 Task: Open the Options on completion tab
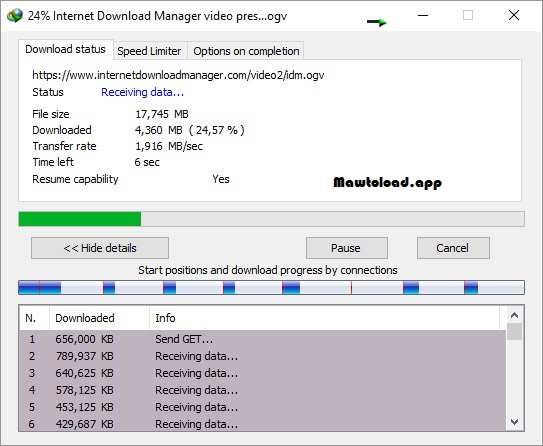[x=246, y=51]
